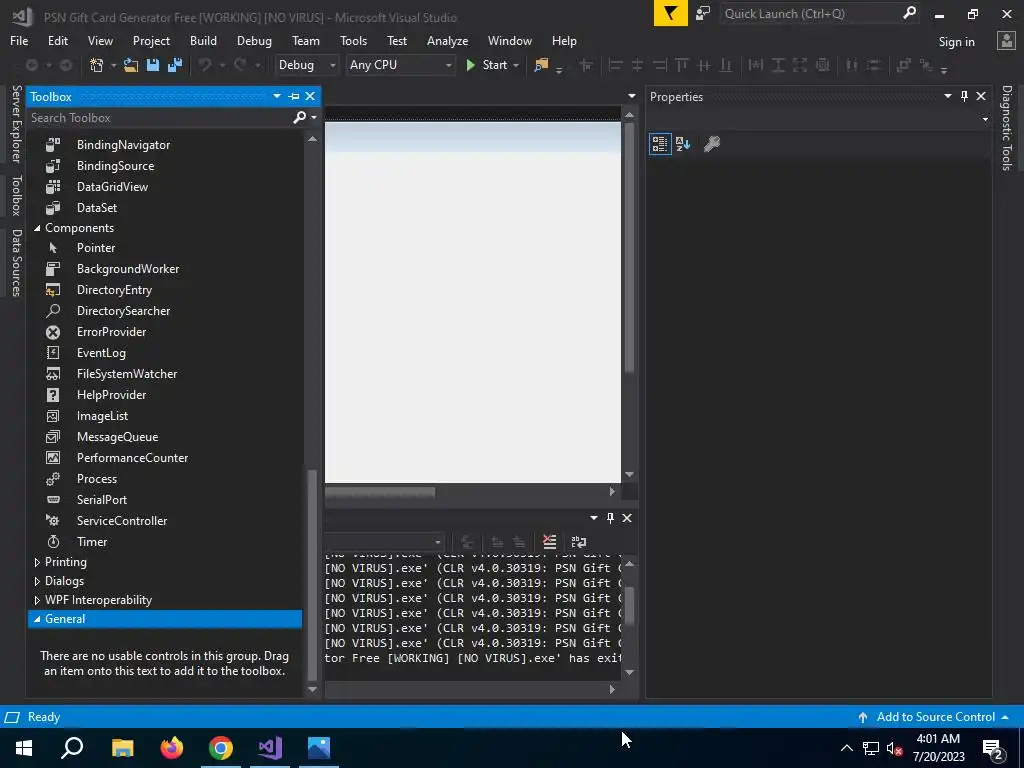Click search magnifier icon in Toolbox
Screen dimensions: 1024x768
click(299, 117)
